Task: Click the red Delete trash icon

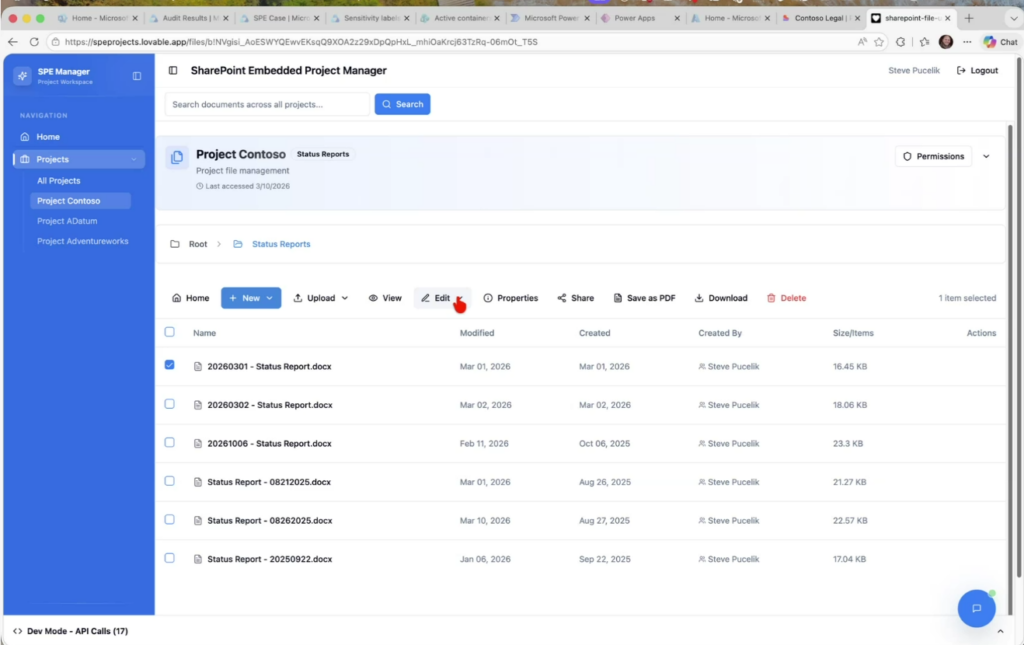Action: [x=771, y=298]
